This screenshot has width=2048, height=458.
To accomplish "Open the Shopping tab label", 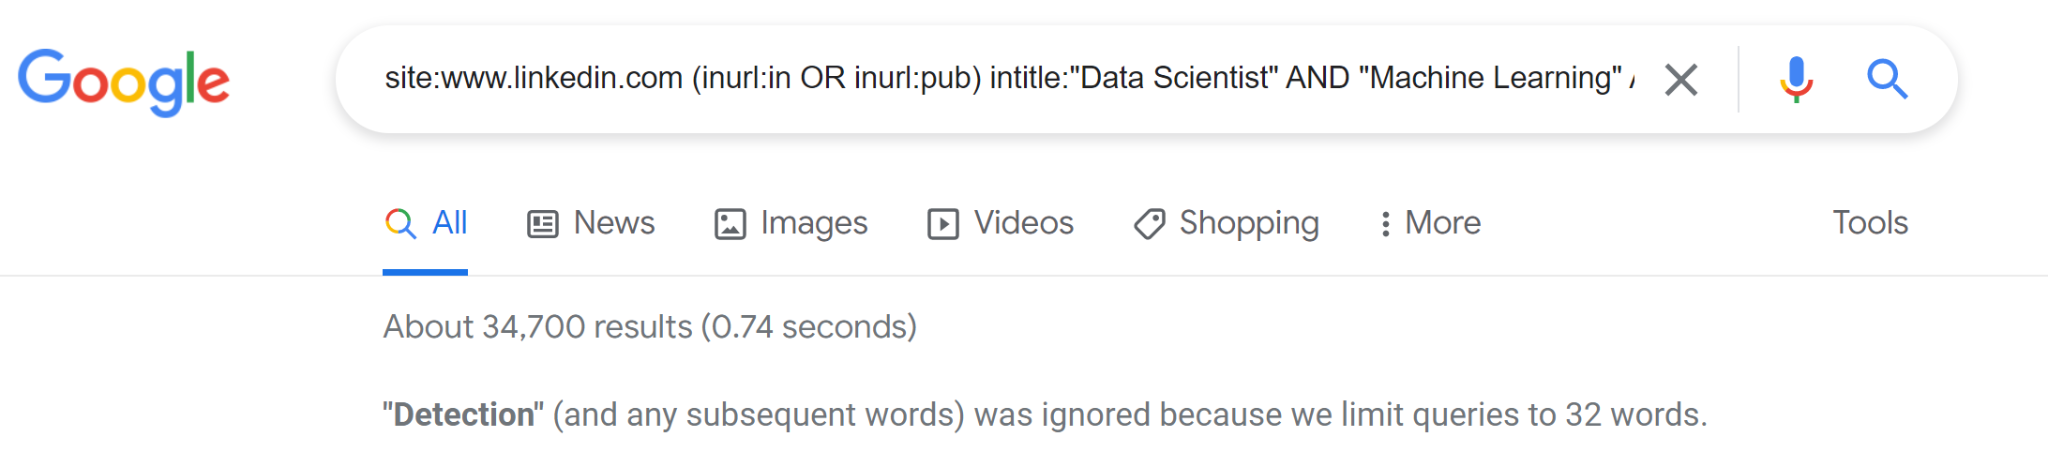I will pos(1249,223).
